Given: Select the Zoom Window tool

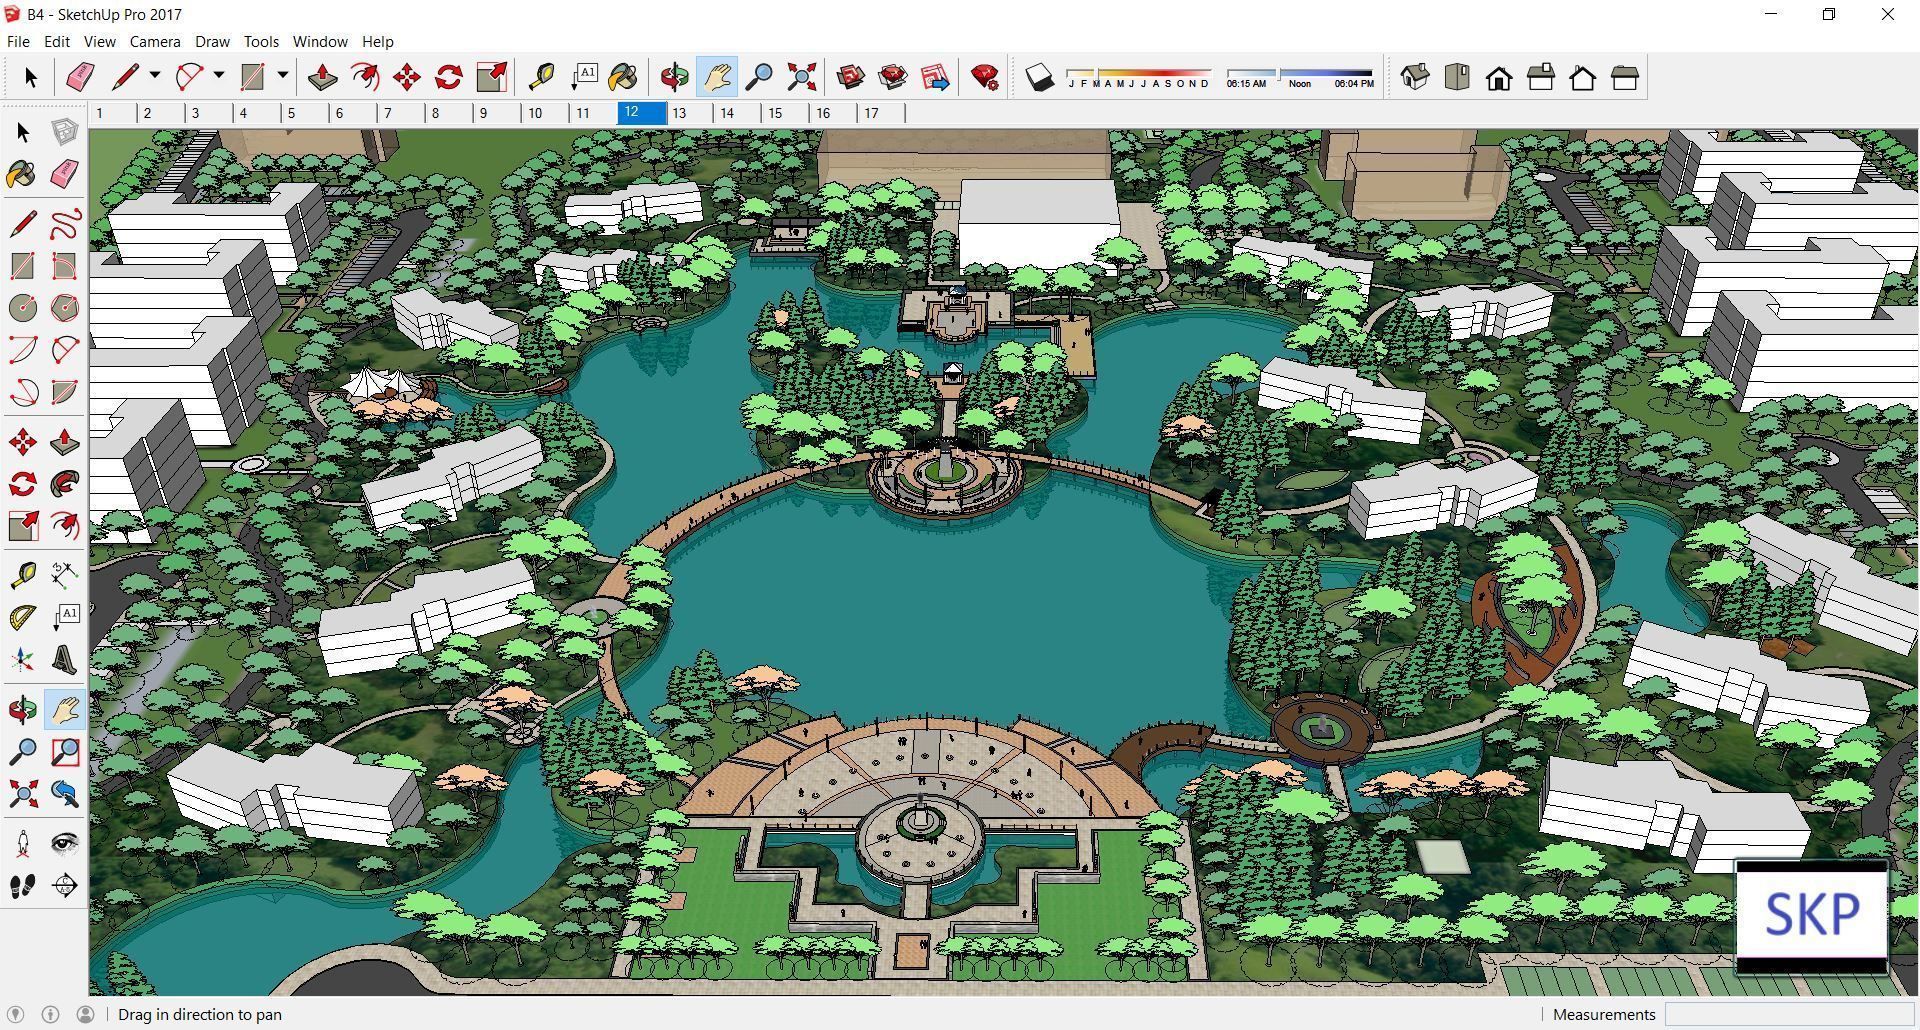Looking at the screenshot, I should (64, 752).
